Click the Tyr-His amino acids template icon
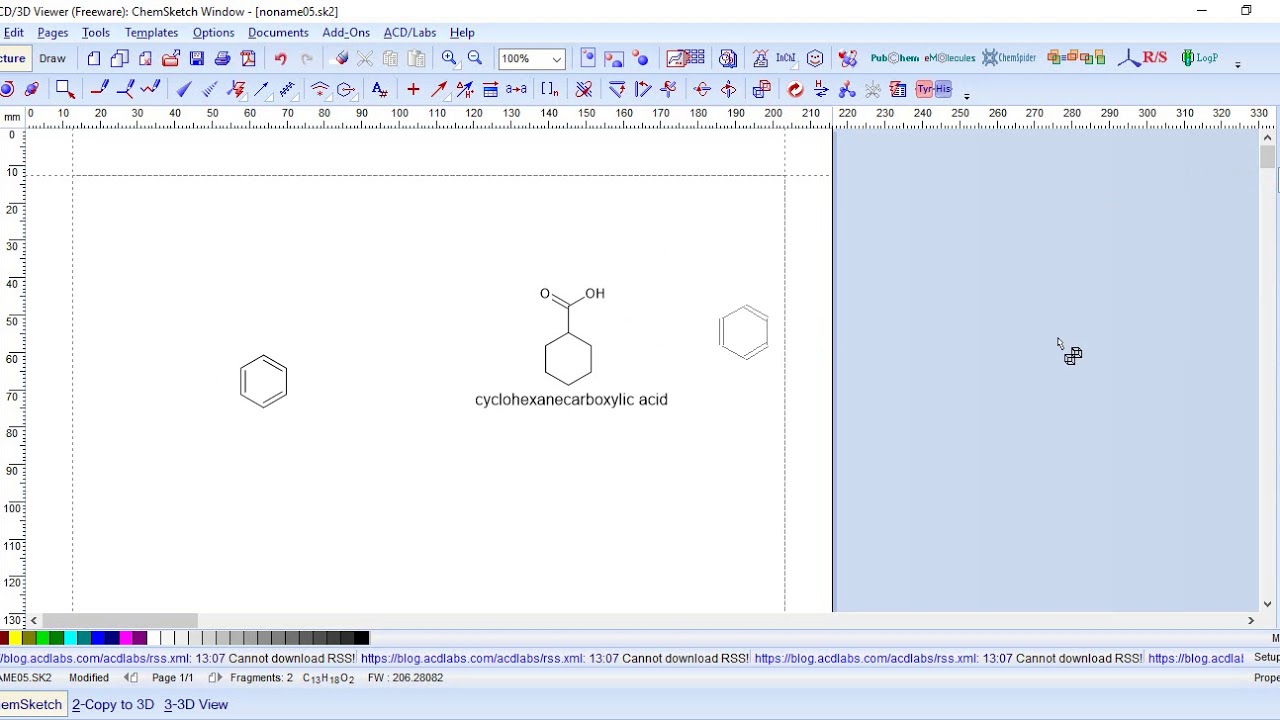This screenshot has width=1280, height=720. tap(934, 89)
